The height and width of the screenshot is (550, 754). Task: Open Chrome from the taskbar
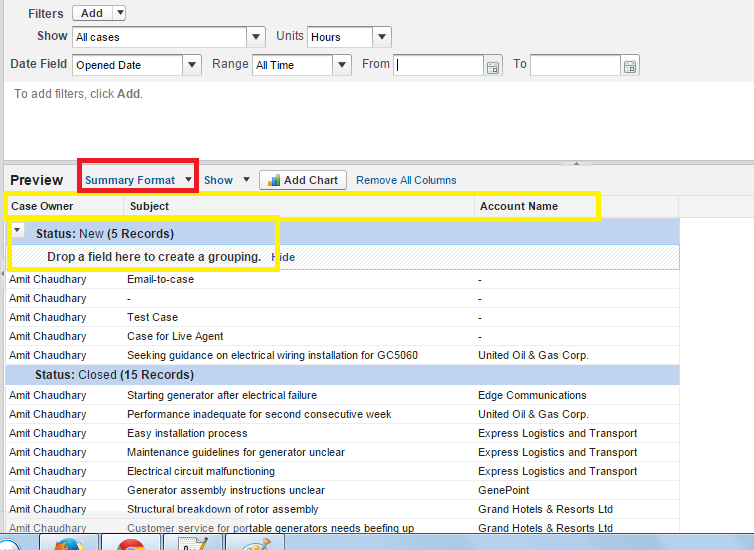[x=130, y=543]
